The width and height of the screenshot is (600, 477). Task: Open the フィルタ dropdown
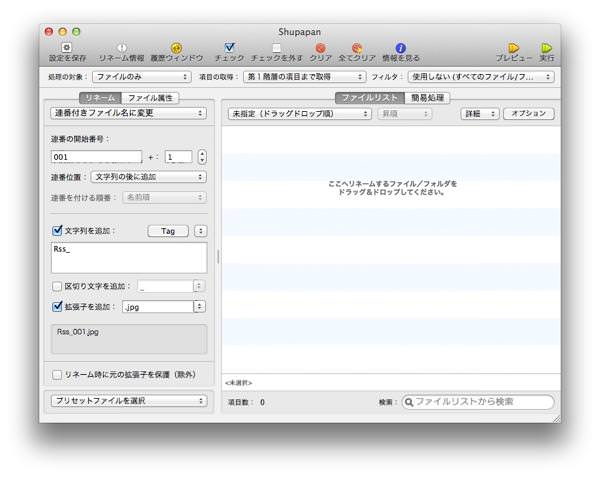click(481, 77)
